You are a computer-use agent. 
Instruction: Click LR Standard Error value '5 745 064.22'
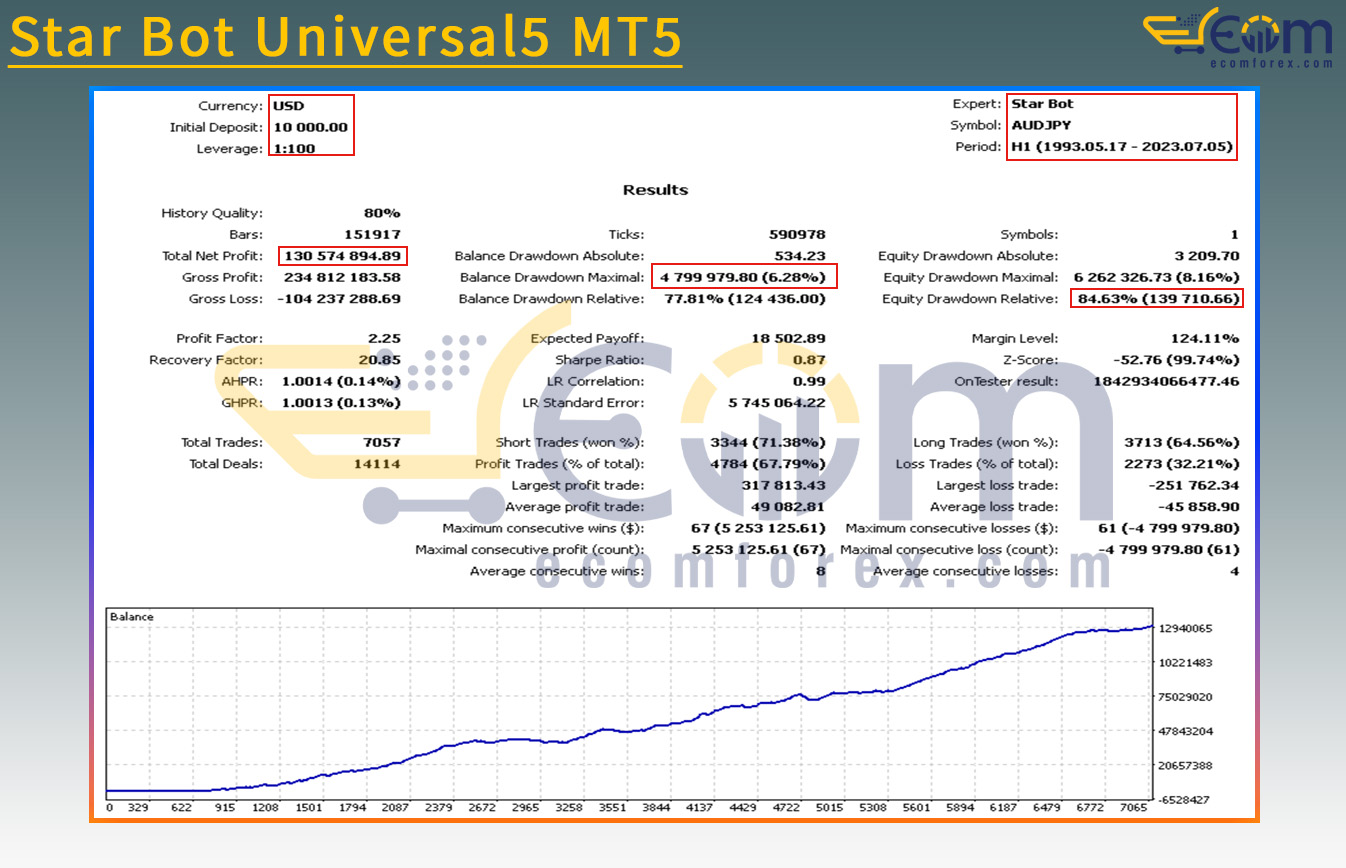click(779, 403)
